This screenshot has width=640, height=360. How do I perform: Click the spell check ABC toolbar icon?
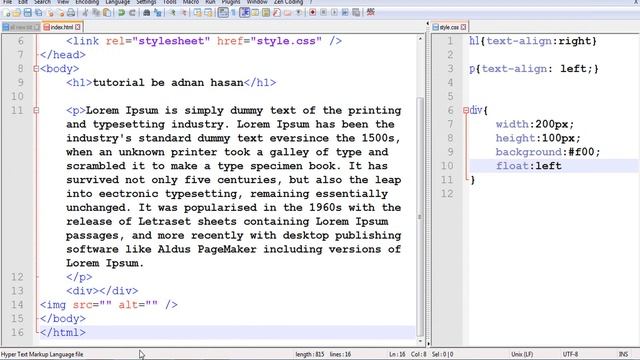click(371, 12)
